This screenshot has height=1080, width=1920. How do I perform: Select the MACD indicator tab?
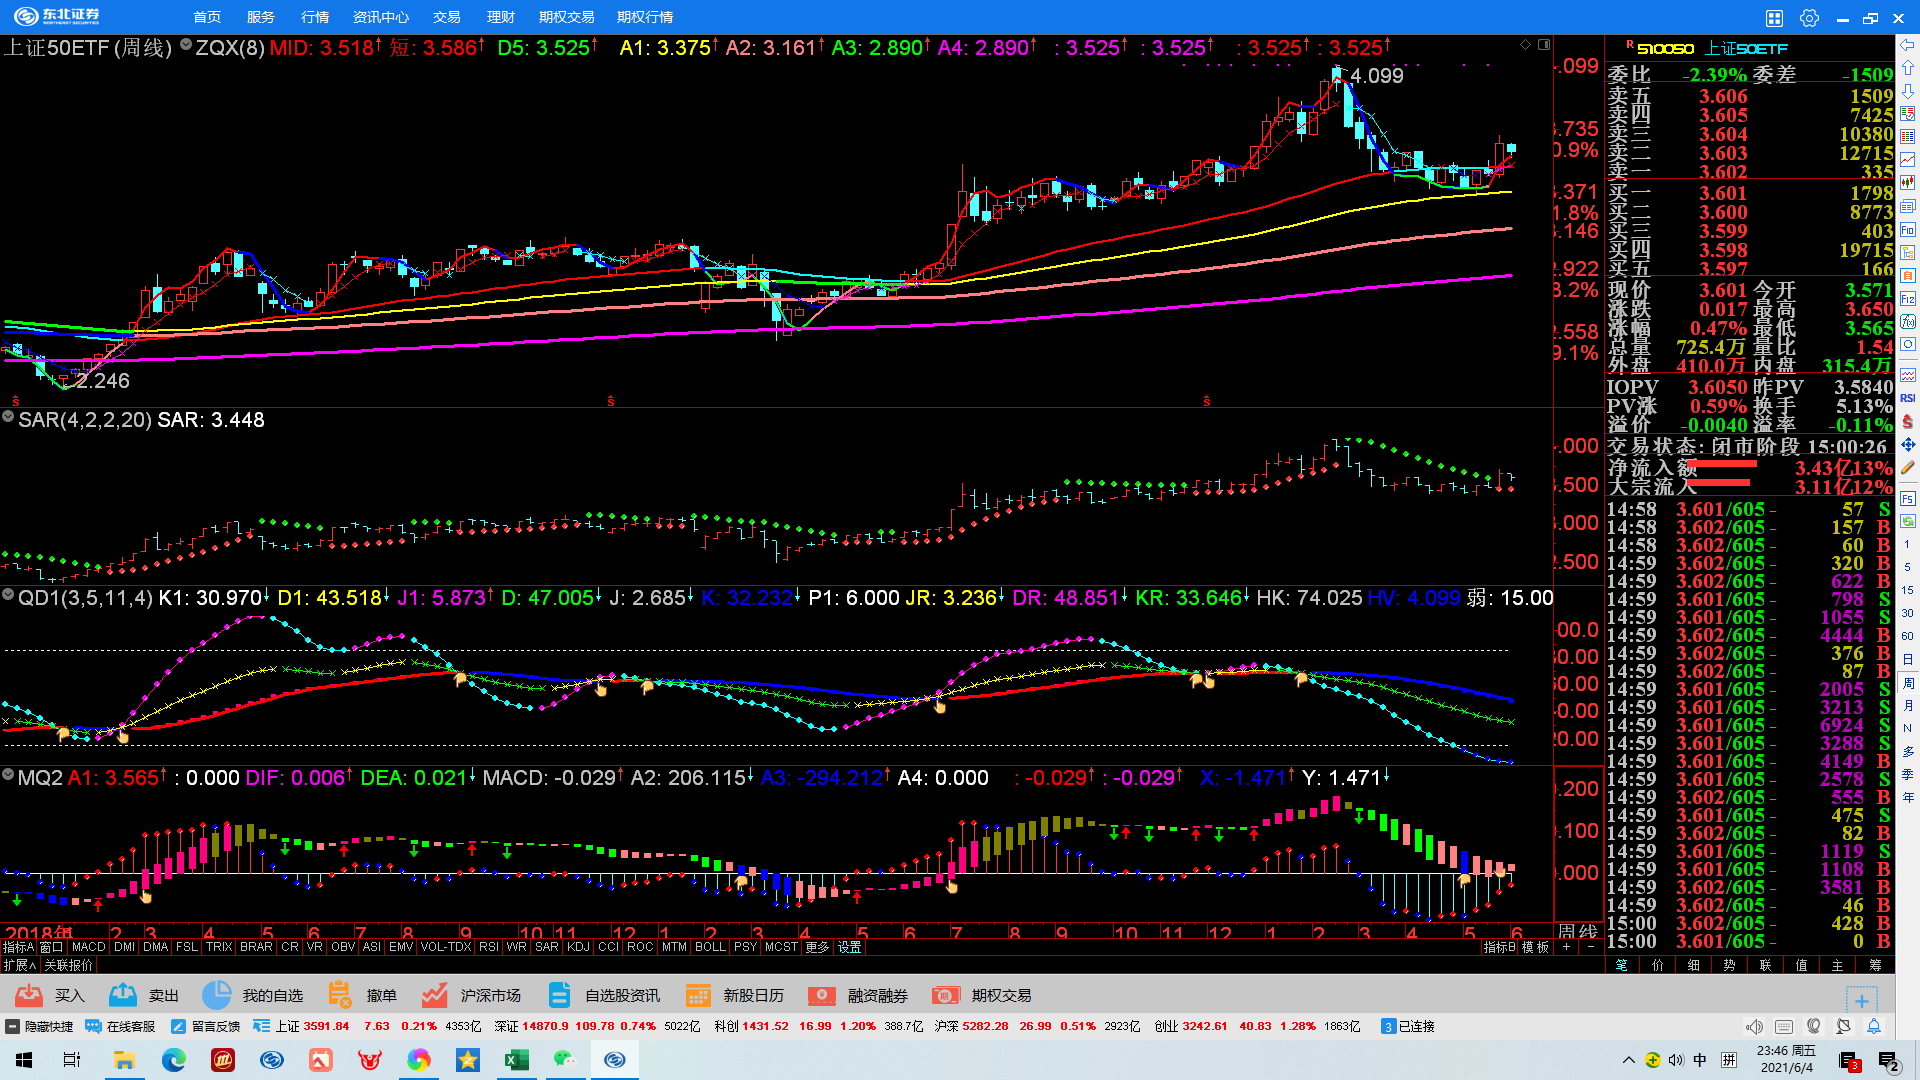88,947
